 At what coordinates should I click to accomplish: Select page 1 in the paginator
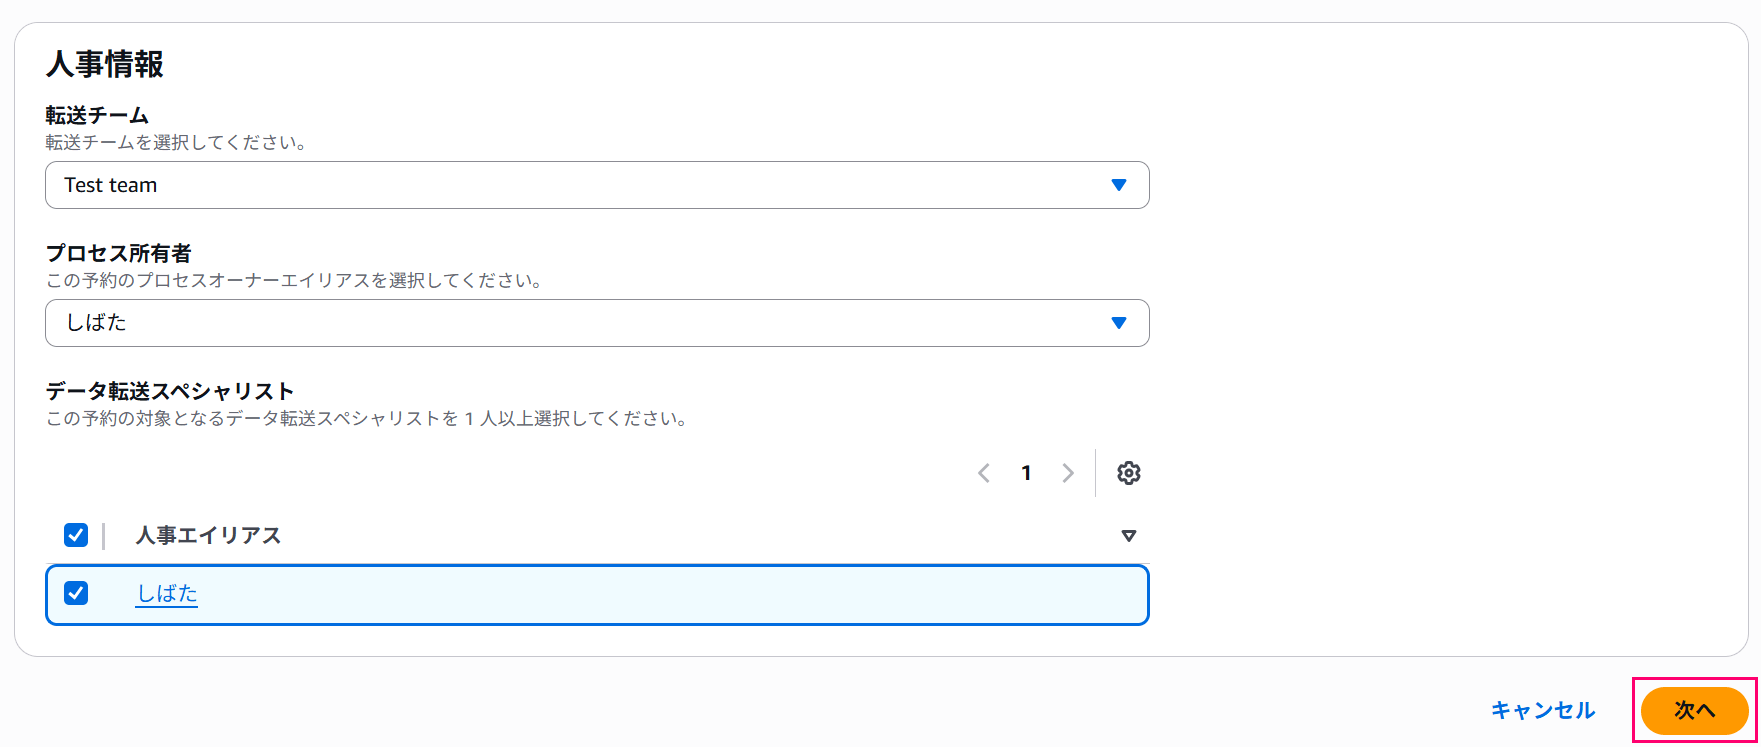[x=1026, y=473]
